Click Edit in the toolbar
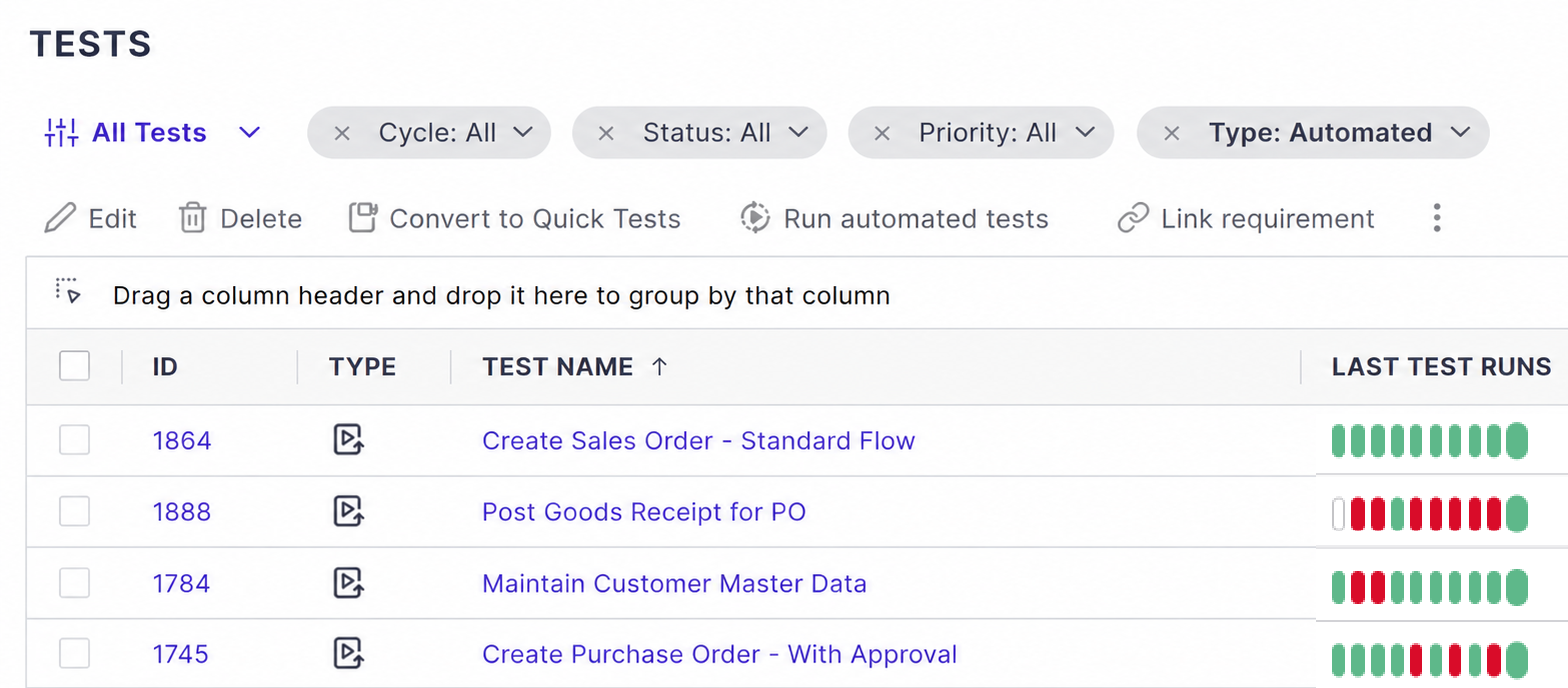Image resolution: width=1568 pixels, height=688 pixels. pos(112,218)
